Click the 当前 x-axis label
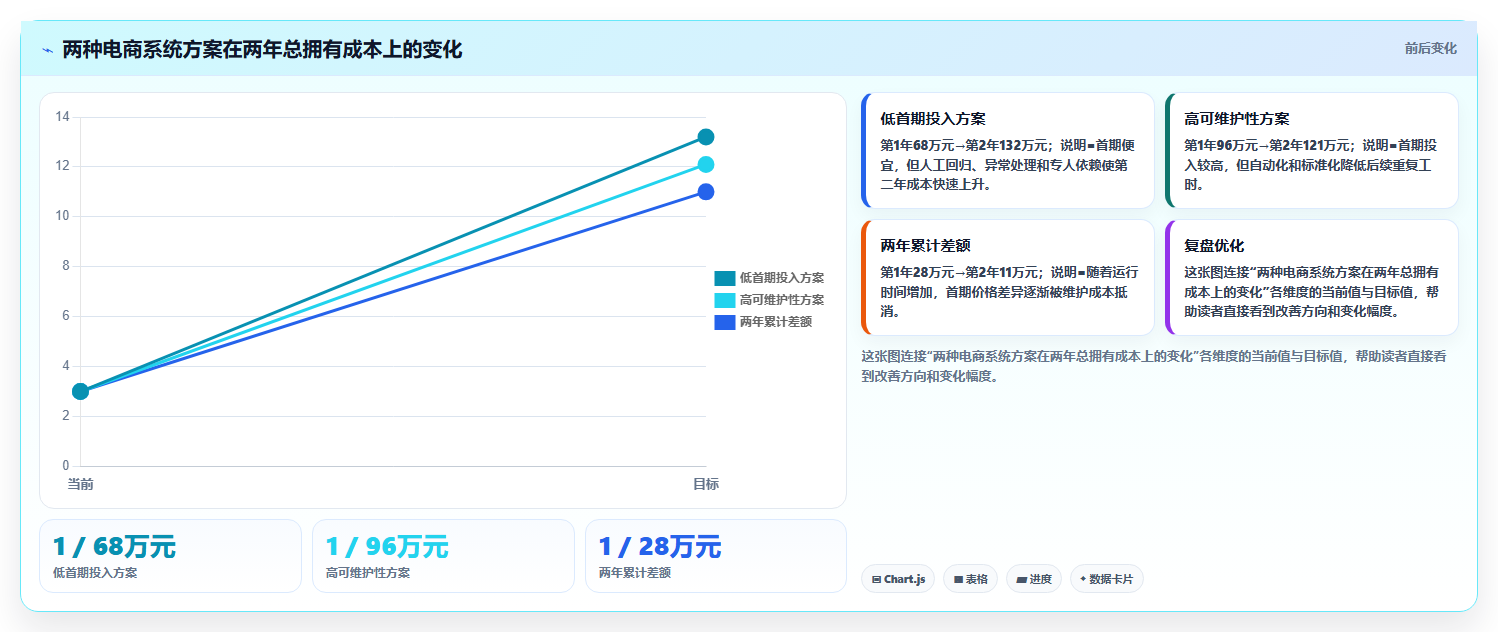Image resolution: width=1498 pixels, height=632 pixels. click(81, 484)
